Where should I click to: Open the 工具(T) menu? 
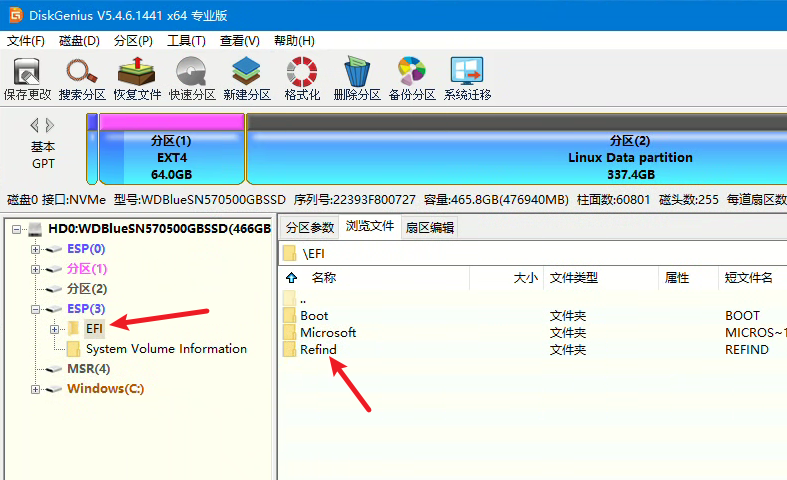point(186,41)
